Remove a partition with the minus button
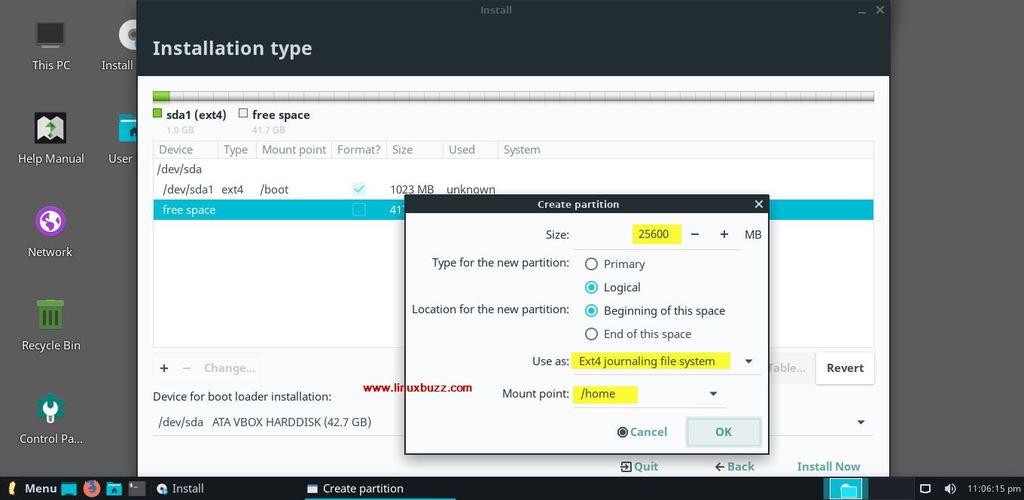1024x500 pixels. point(186,368)
